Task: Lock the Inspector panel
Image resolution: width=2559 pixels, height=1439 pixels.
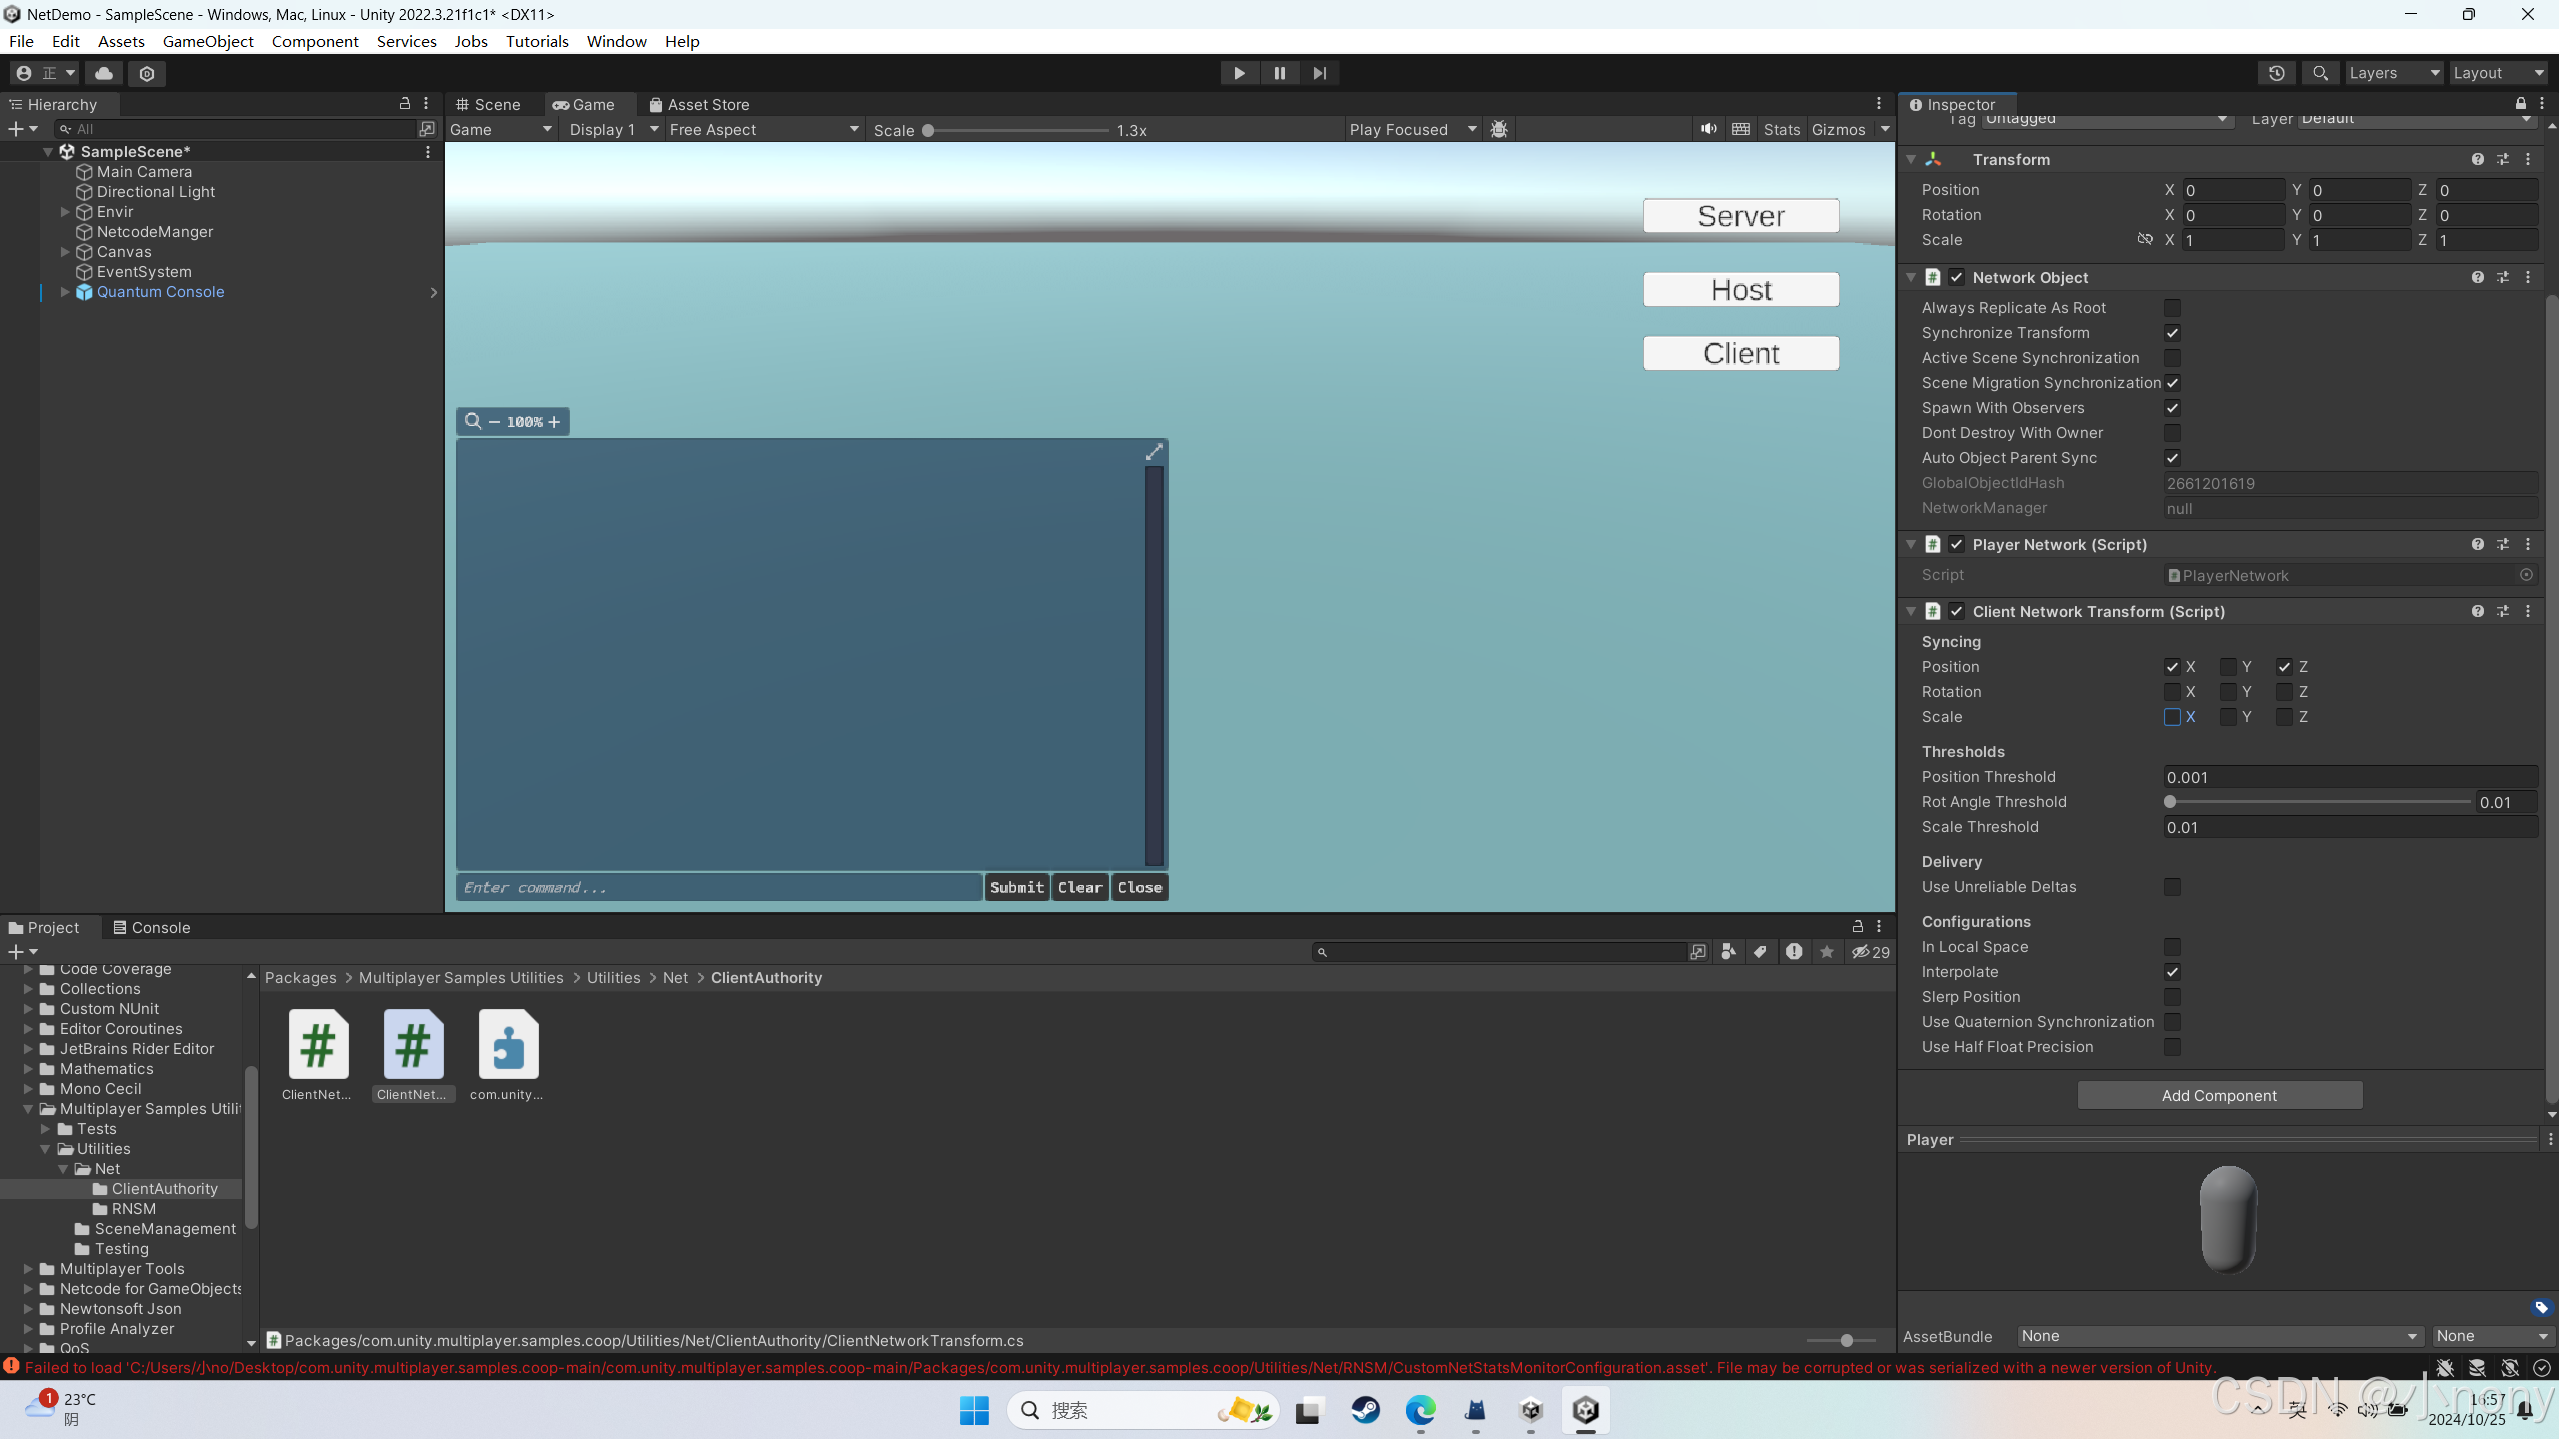Action: pyautogui.click(x=2520, y=103)
